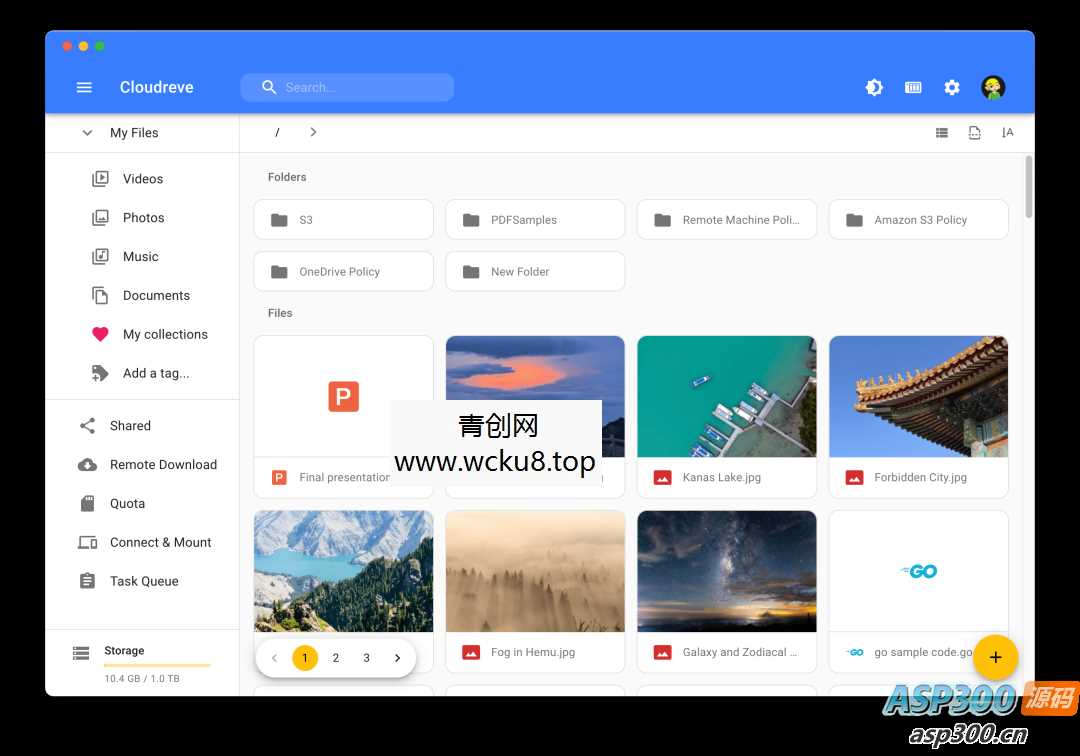Screen dimensions: 1080x756
Task: Open the sort order icon
Action: (x=1007, y=132)
